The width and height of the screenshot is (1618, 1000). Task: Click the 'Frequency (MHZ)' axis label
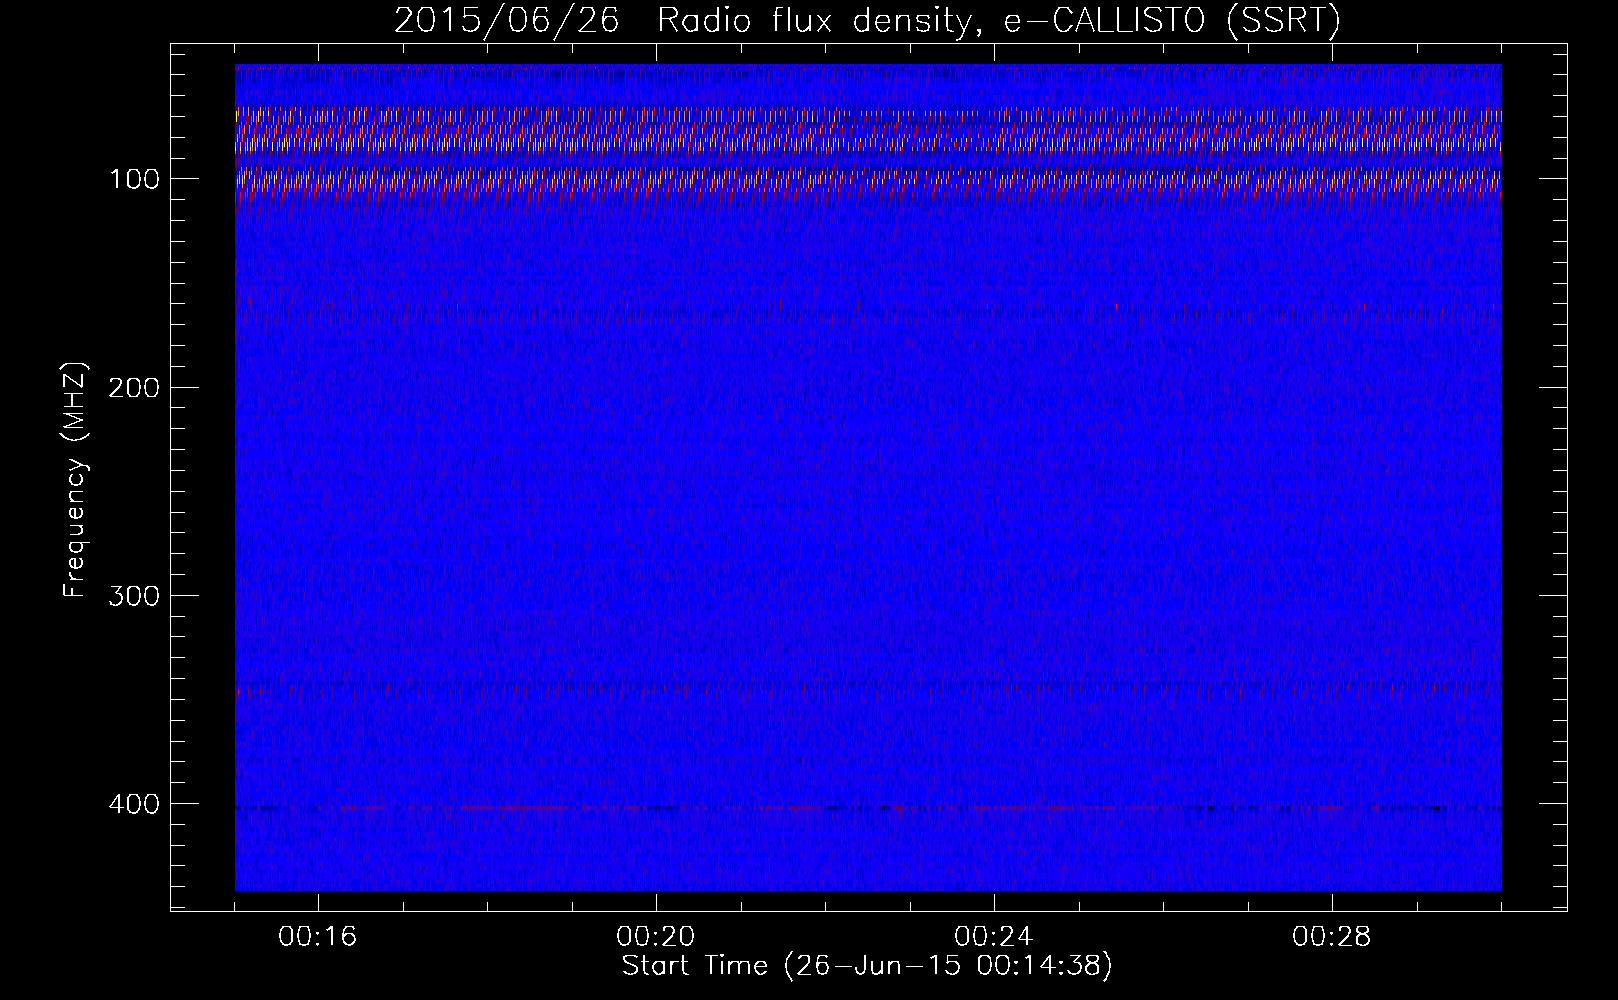point(75,480)
